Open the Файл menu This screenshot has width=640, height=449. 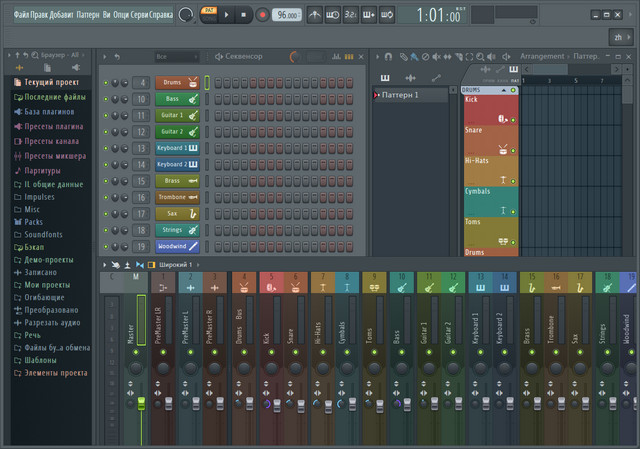[x=22, y=15]
